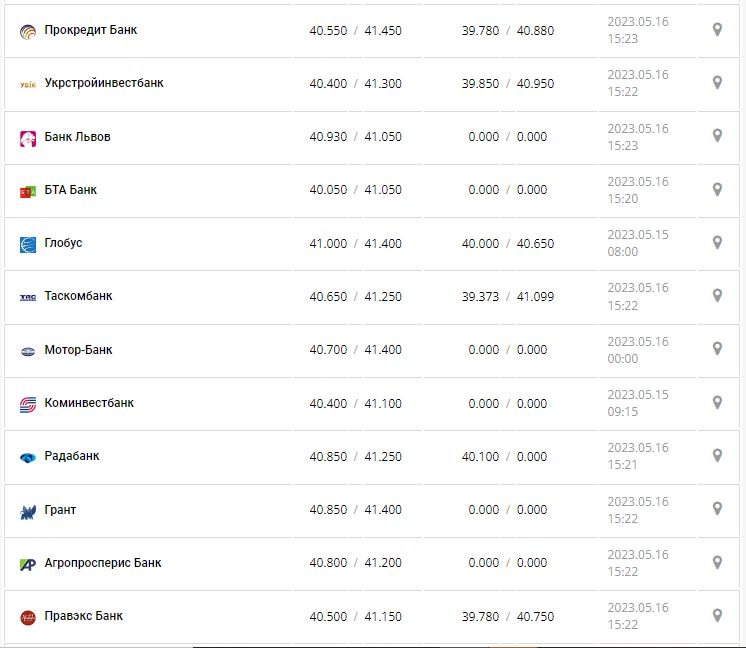
Task: Click the Радабанк bank name
Action: point(72,456)
